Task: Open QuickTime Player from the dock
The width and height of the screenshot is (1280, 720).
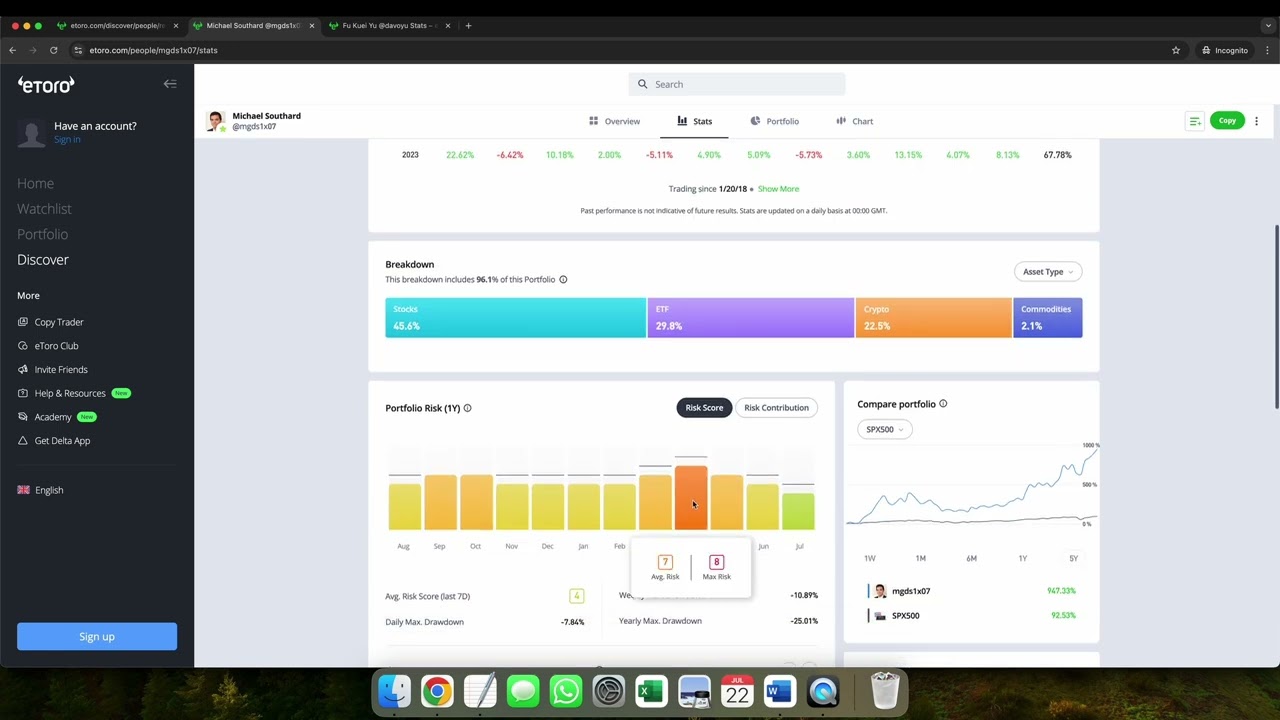Action: point(823,691)
